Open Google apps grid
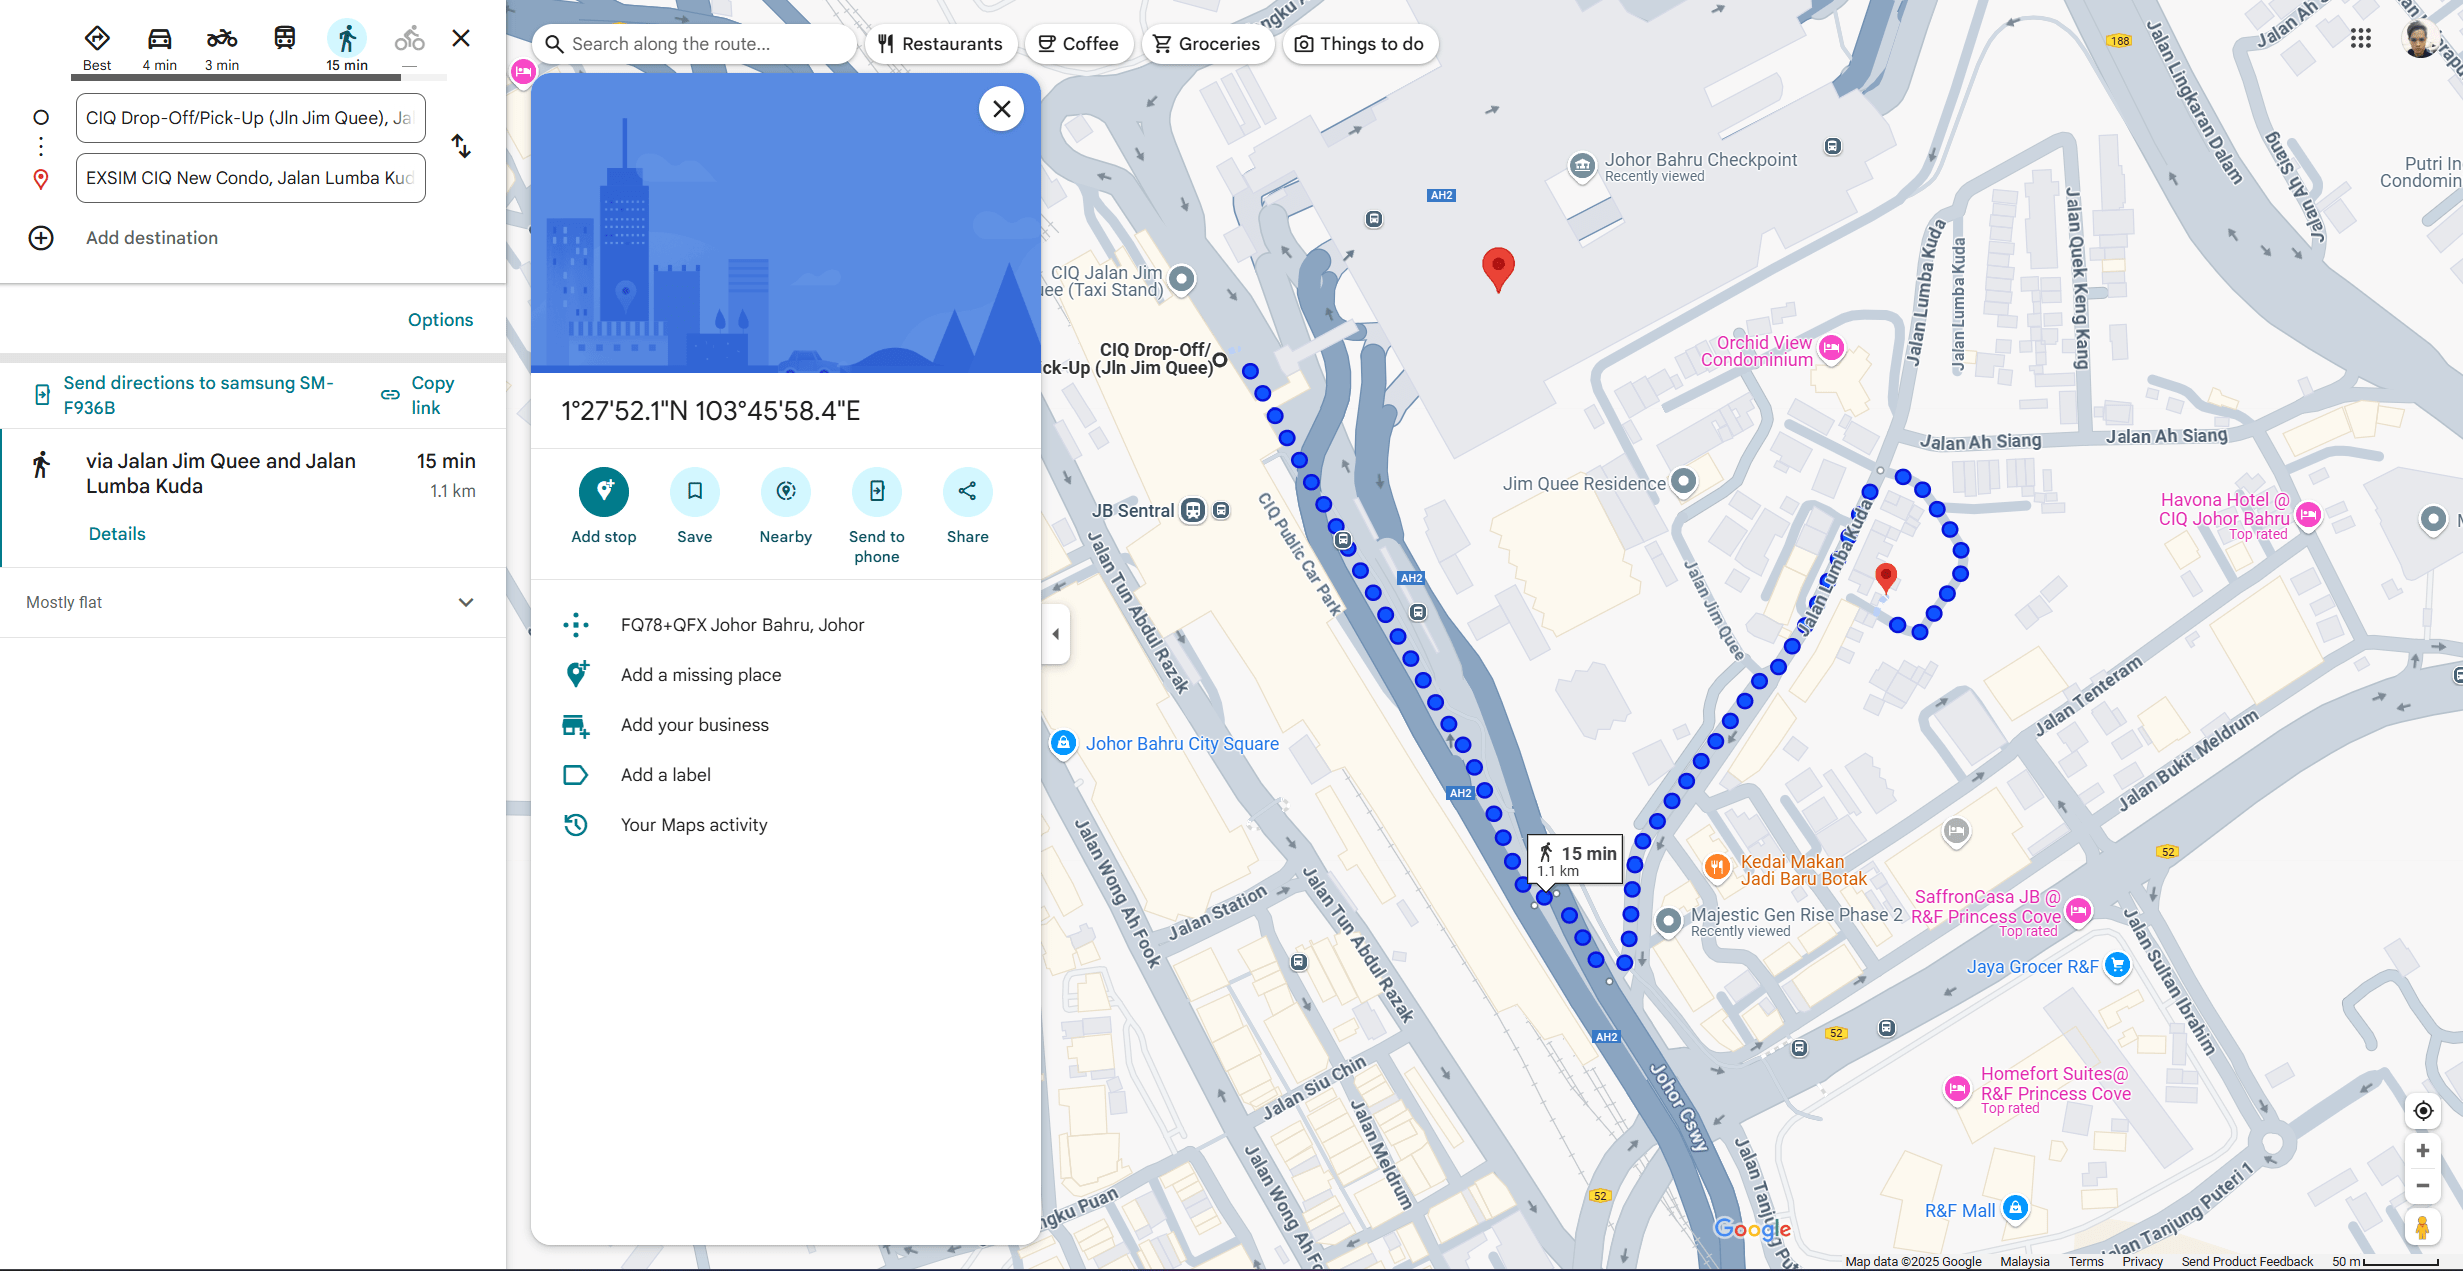This screenshot has height=1271, width=2463. pyautogui.click(x=2361, y=39)
